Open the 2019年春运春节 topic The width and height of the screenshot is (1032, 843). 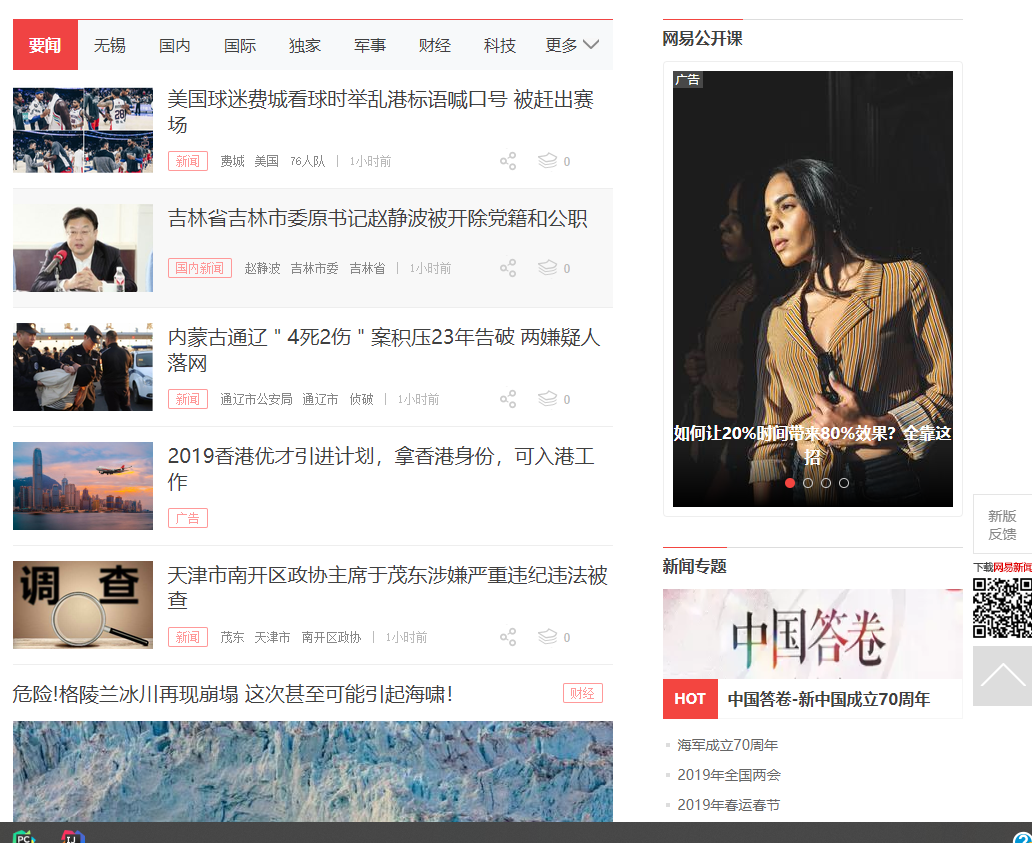point(729,805)
